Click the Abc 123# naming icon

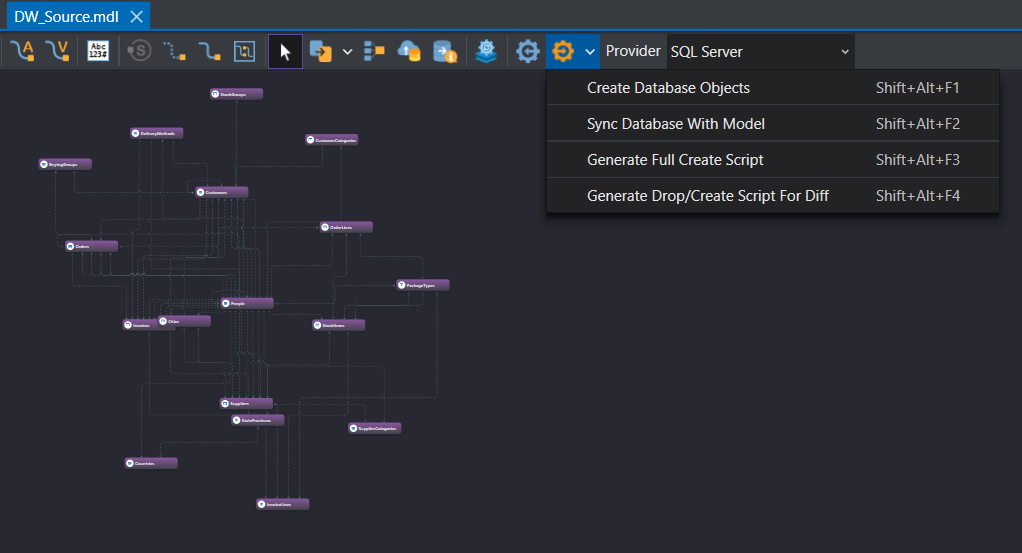(x=98, y=51)
